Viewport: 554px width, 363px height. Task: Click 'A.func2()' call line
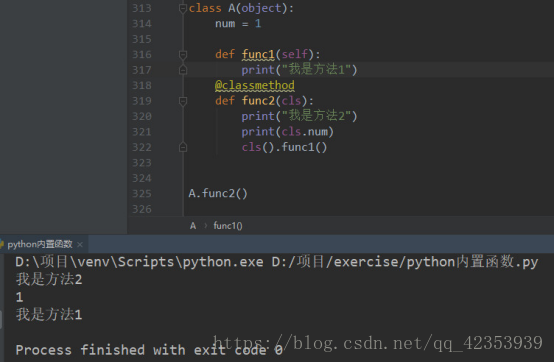[x=218, y=194]
